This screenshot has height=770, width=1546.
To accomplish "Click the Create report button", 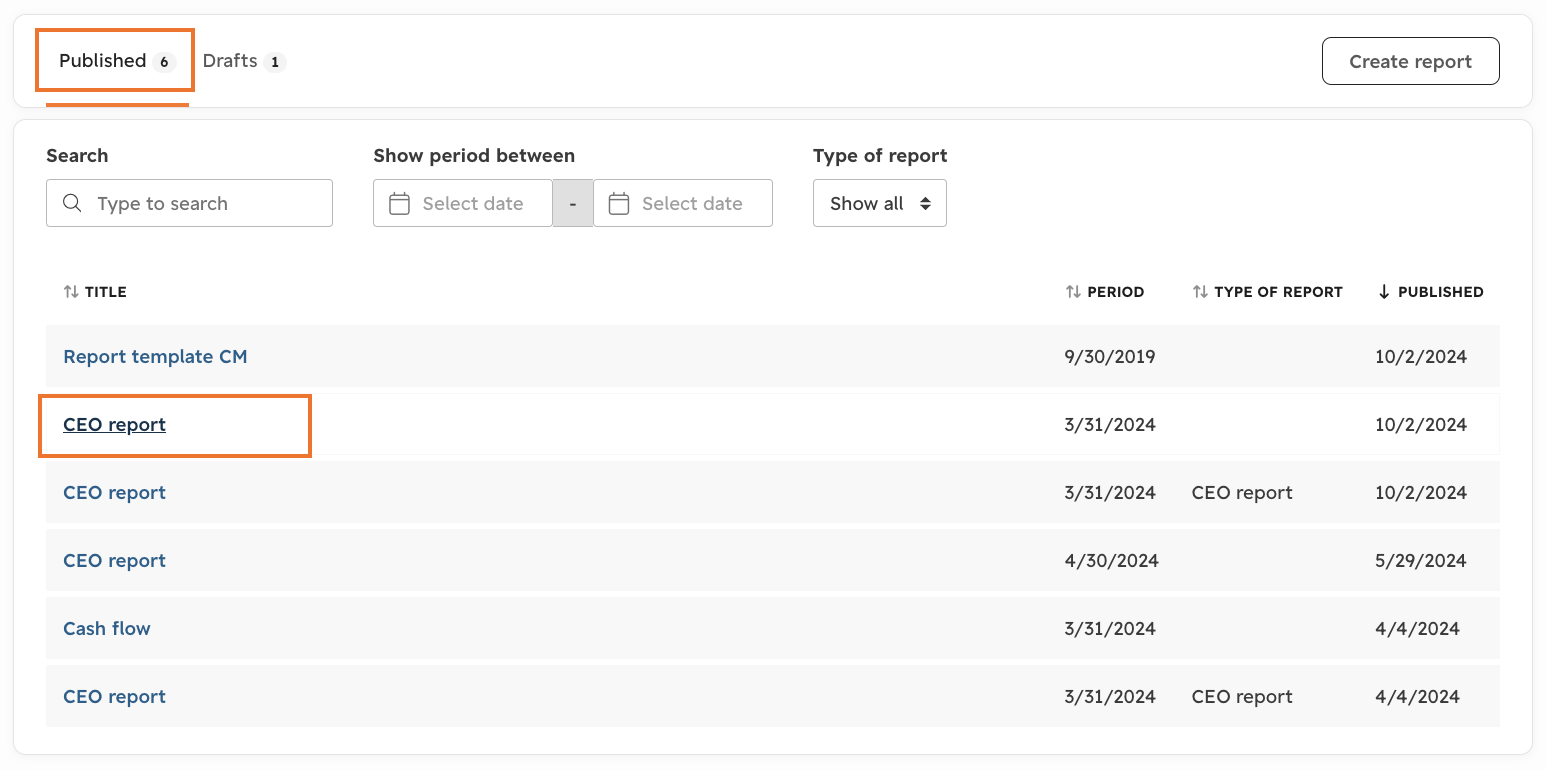I will tap(1410, 61).
